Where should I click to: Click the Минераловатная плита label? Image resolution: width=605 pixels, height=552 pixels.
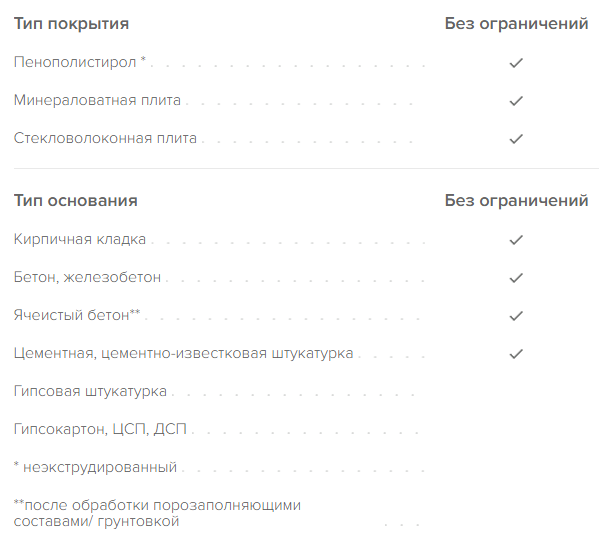coord(97,100)
